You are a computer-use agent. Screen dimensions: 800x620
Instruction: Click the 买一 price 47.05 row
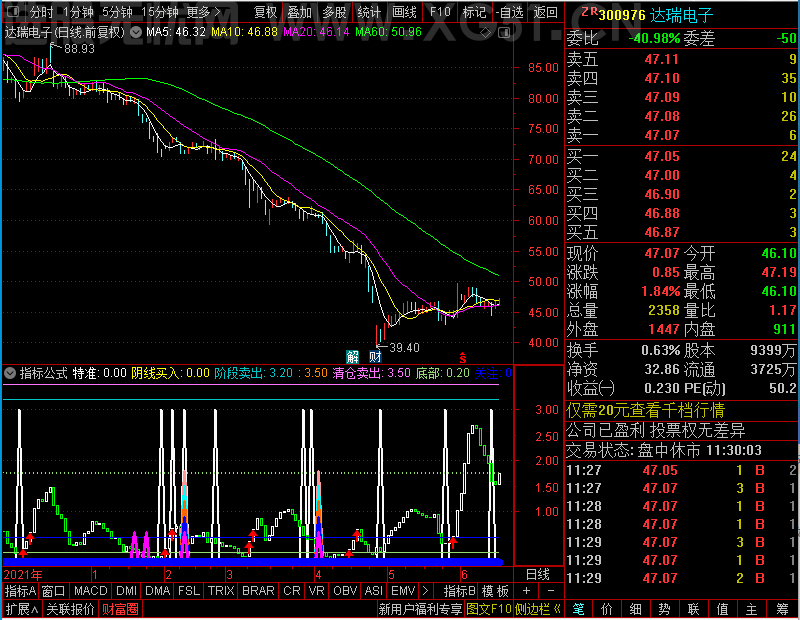tap(682, 156)
